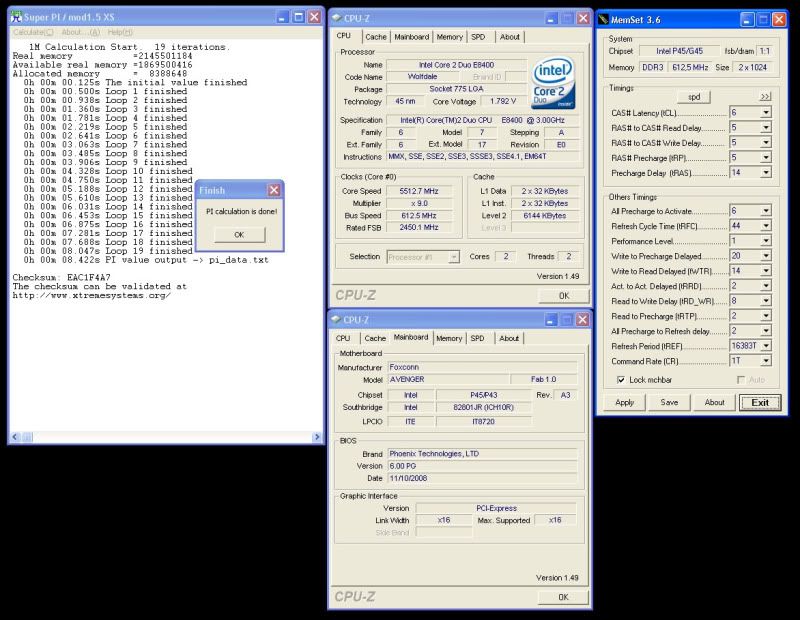Close the Finish dialog with X

(274, 190)
